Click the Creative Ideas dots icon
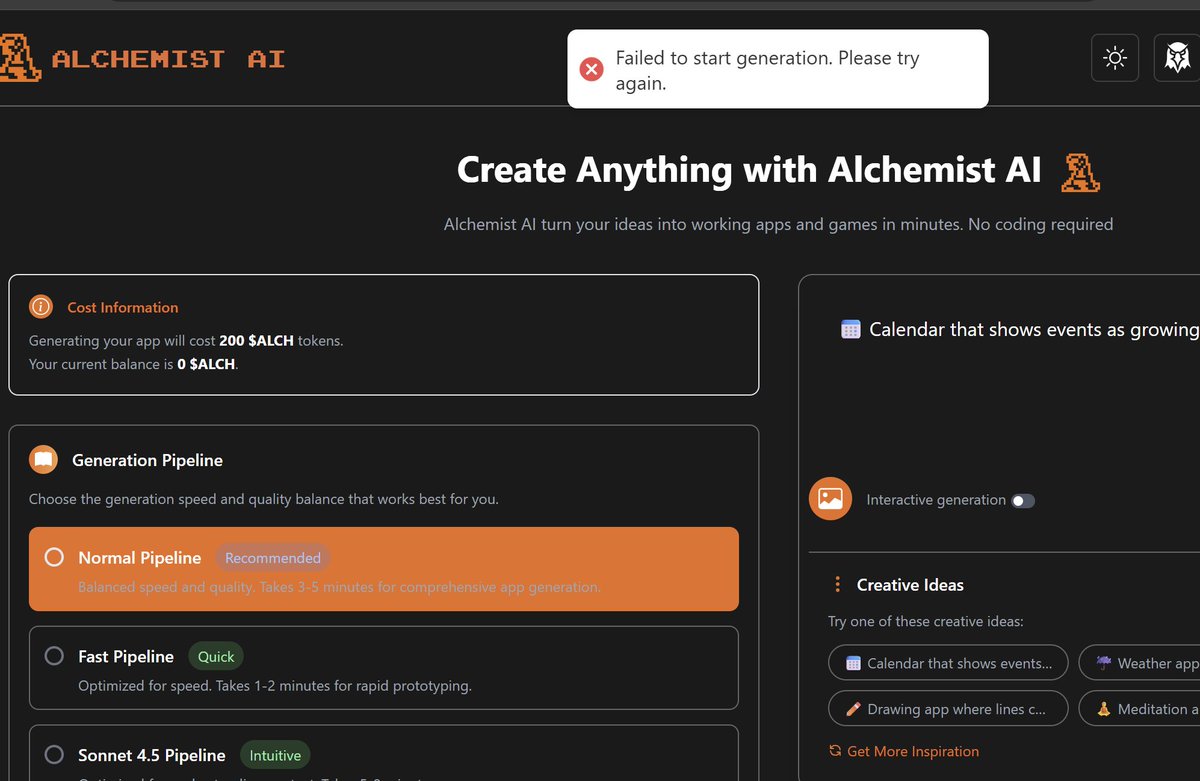The width and height of the screenshot is (1200, 781). coord(838,584)
